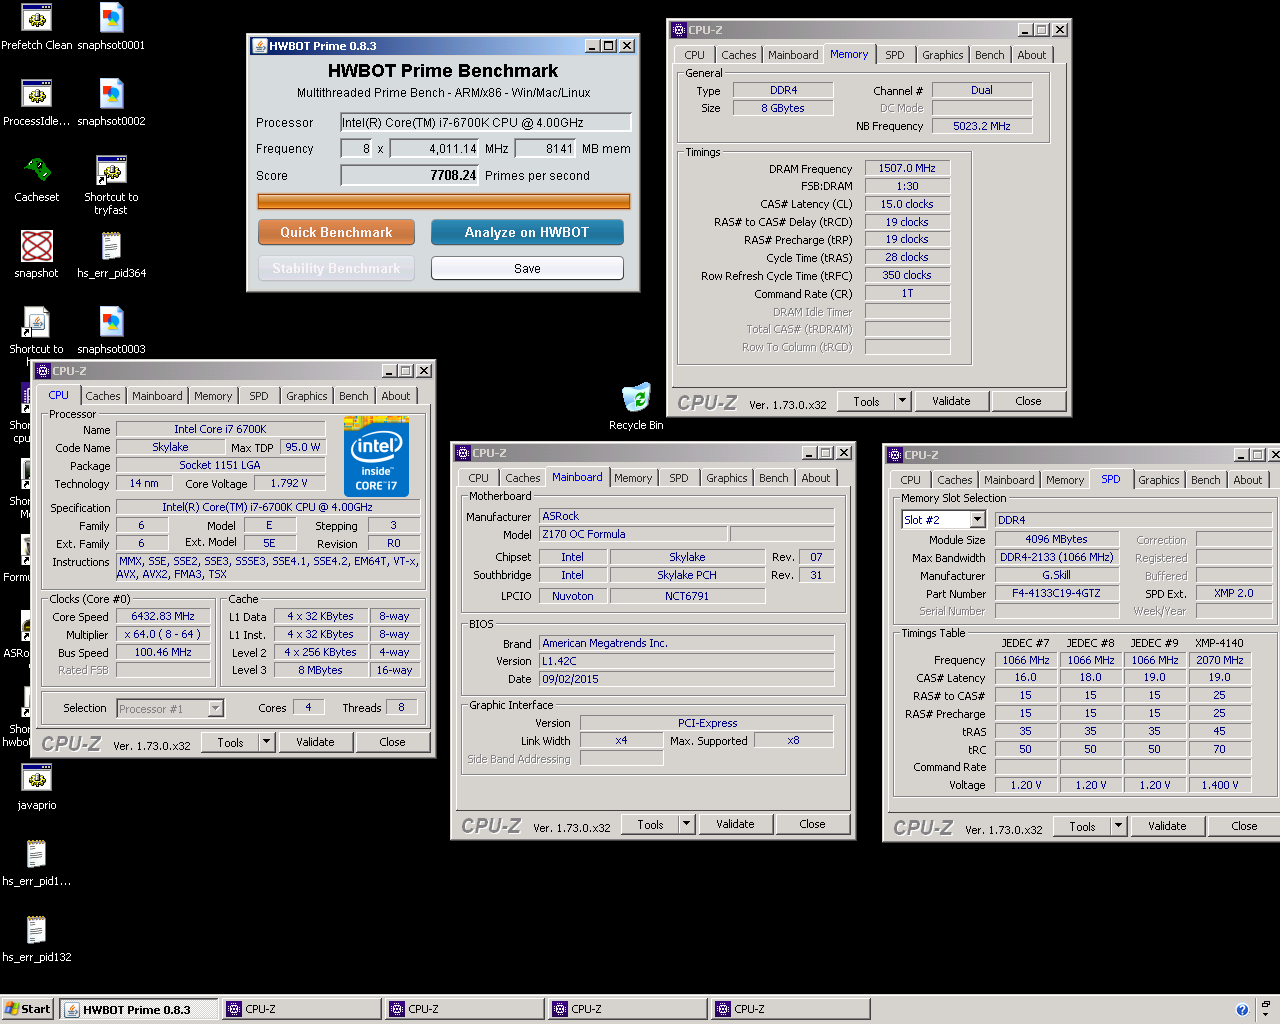Open the Processor #1 selection dropdown
This screenshot has height=1024, width=1280.
click(215, 708)
